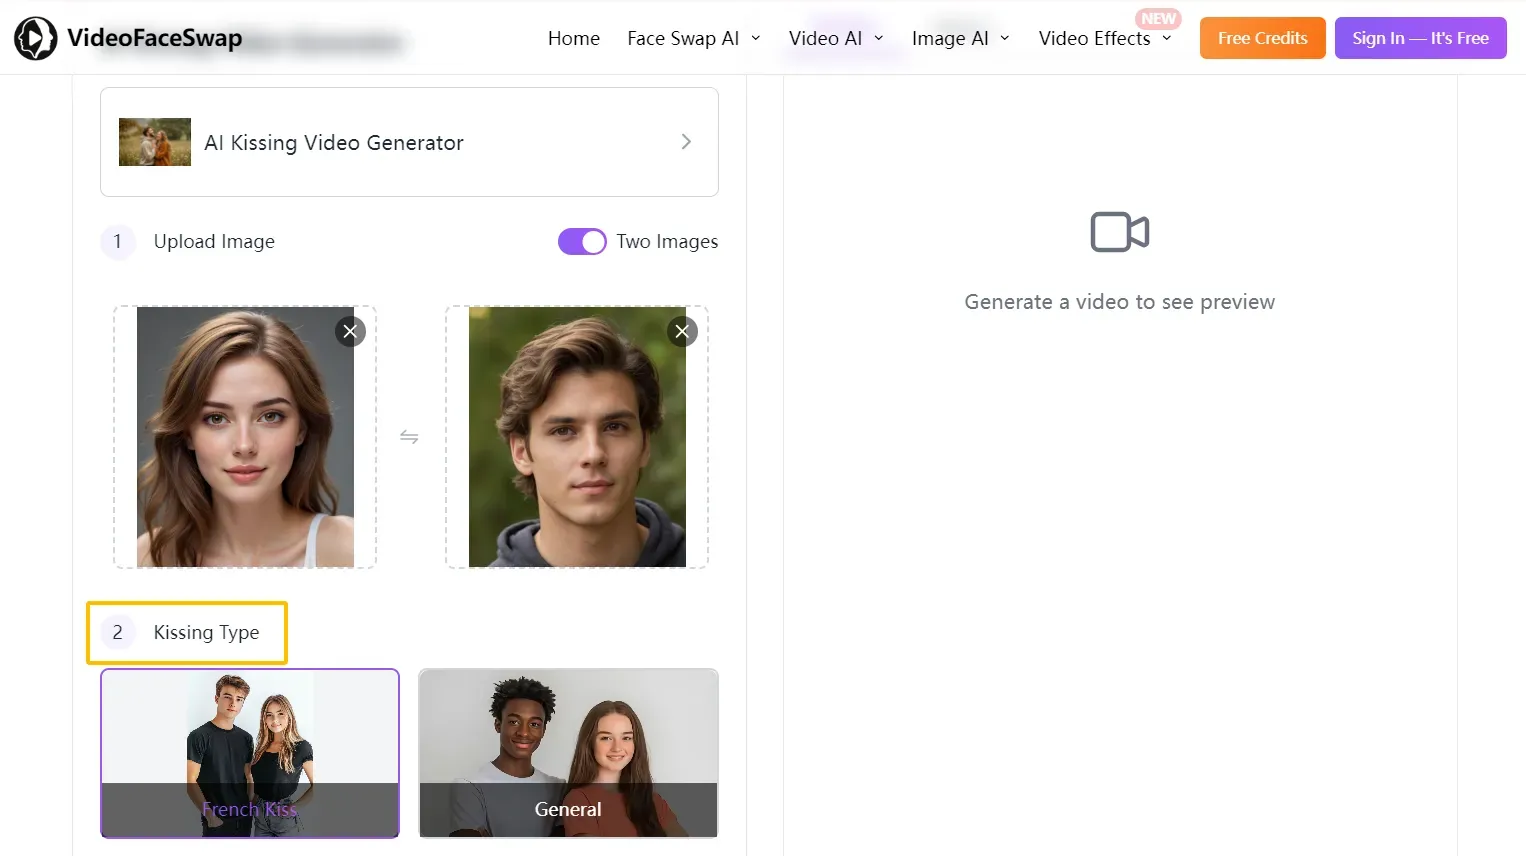
Task: Go to the Home menu item
Action: pyautogui.click(x=573, y=38)
